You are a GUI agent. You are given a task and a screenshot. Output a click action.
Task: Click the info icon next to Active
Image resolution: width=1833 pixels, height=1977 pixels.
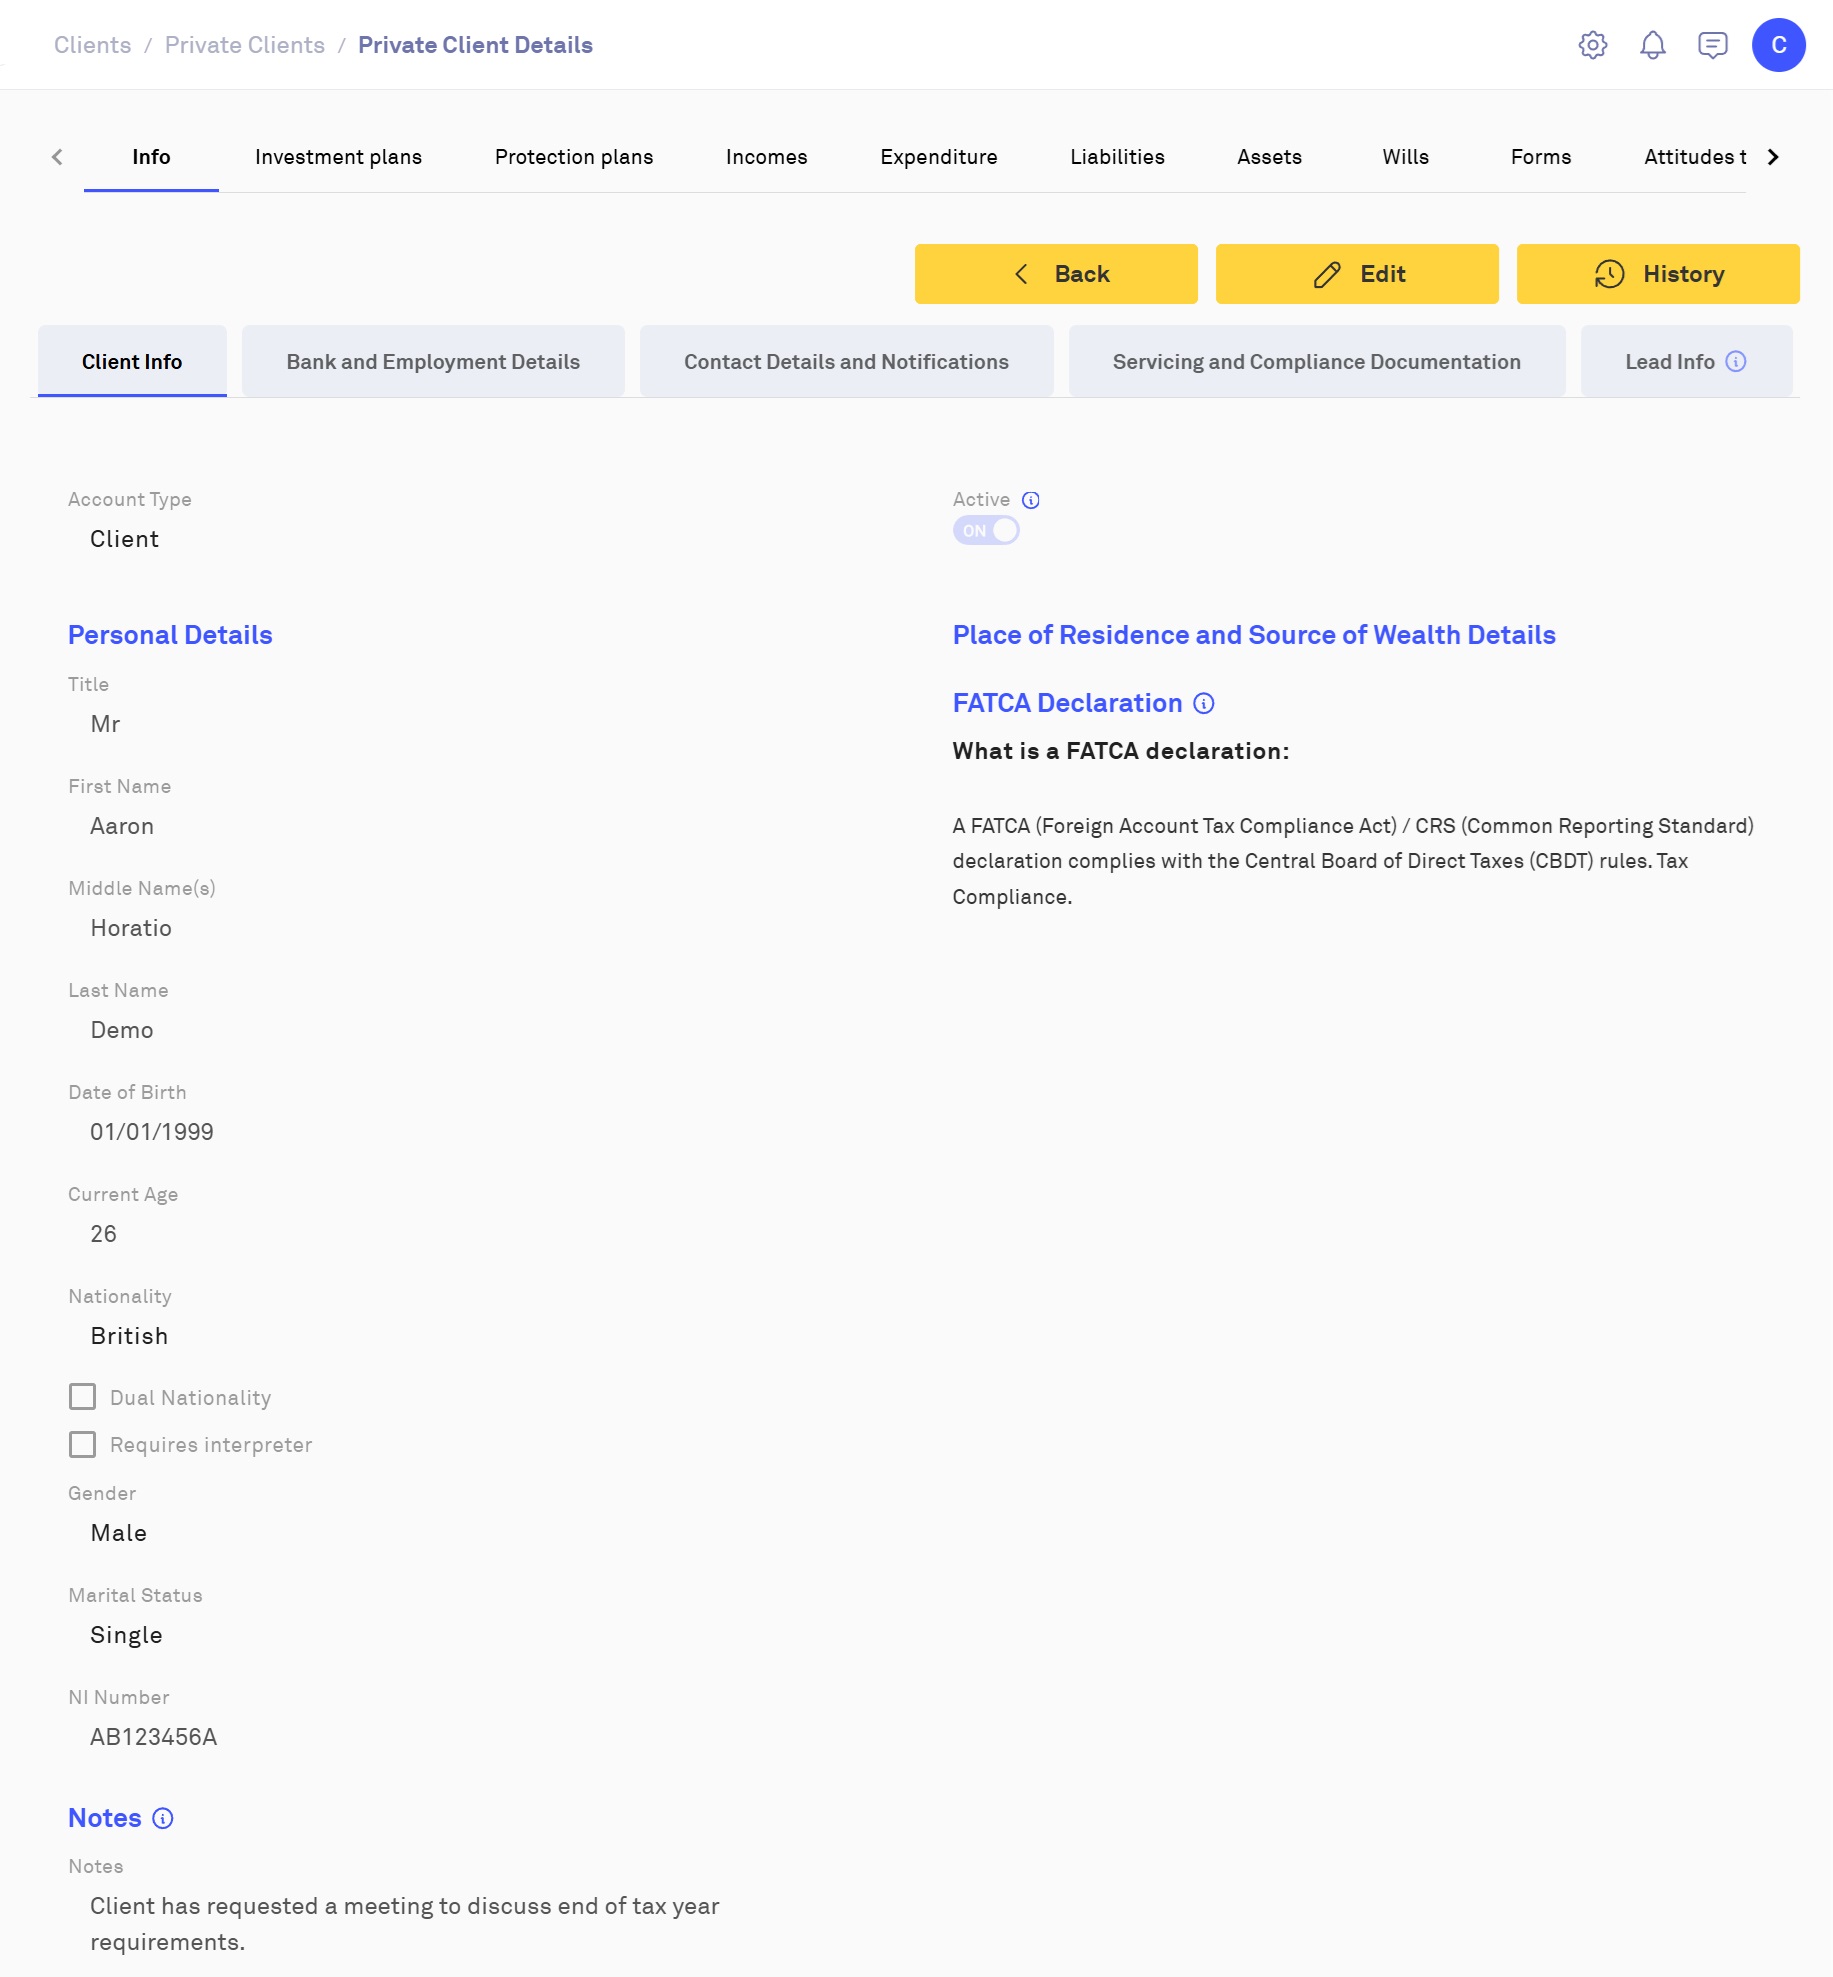(x=1031, y=500)
